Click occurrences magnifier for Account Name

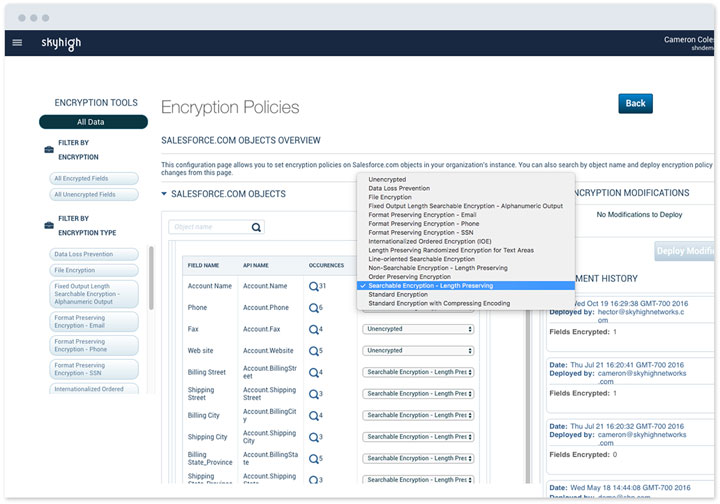[x=314, y=286]
